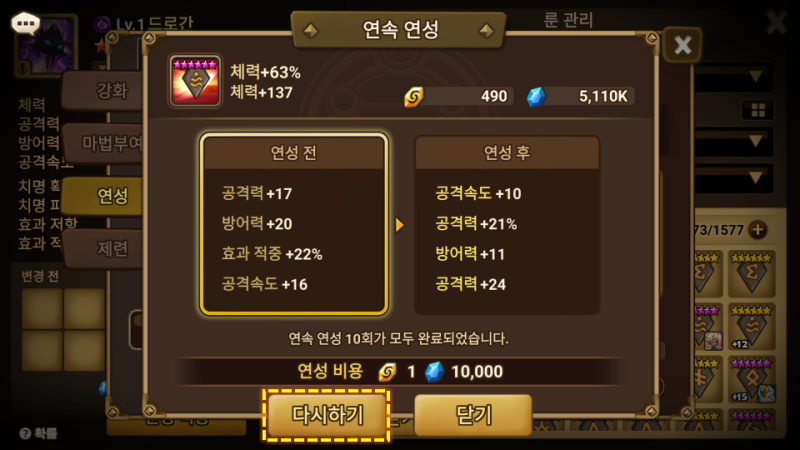Select the 연성 후 stats panel

(507, 224)
